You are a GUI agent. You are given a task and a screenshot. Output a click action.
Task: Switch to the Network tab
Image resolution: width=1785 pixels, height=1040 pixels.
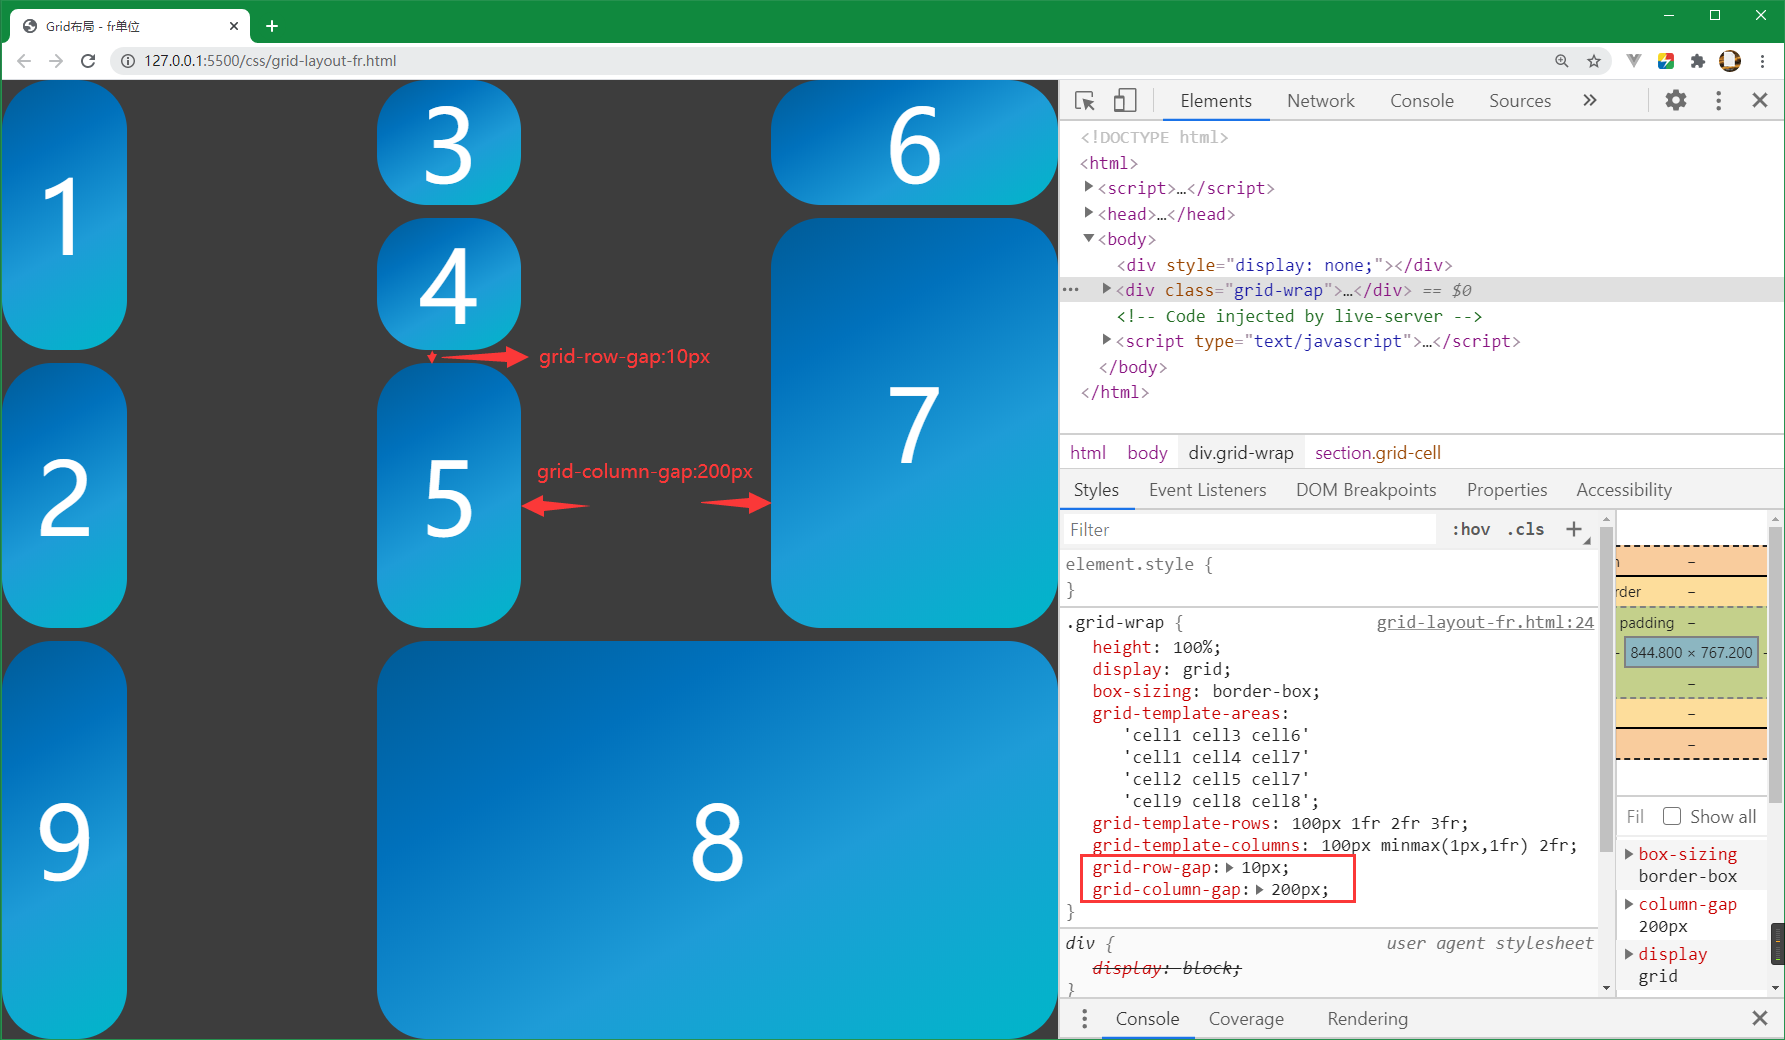pyautogui.click(x=1321, y=101)
